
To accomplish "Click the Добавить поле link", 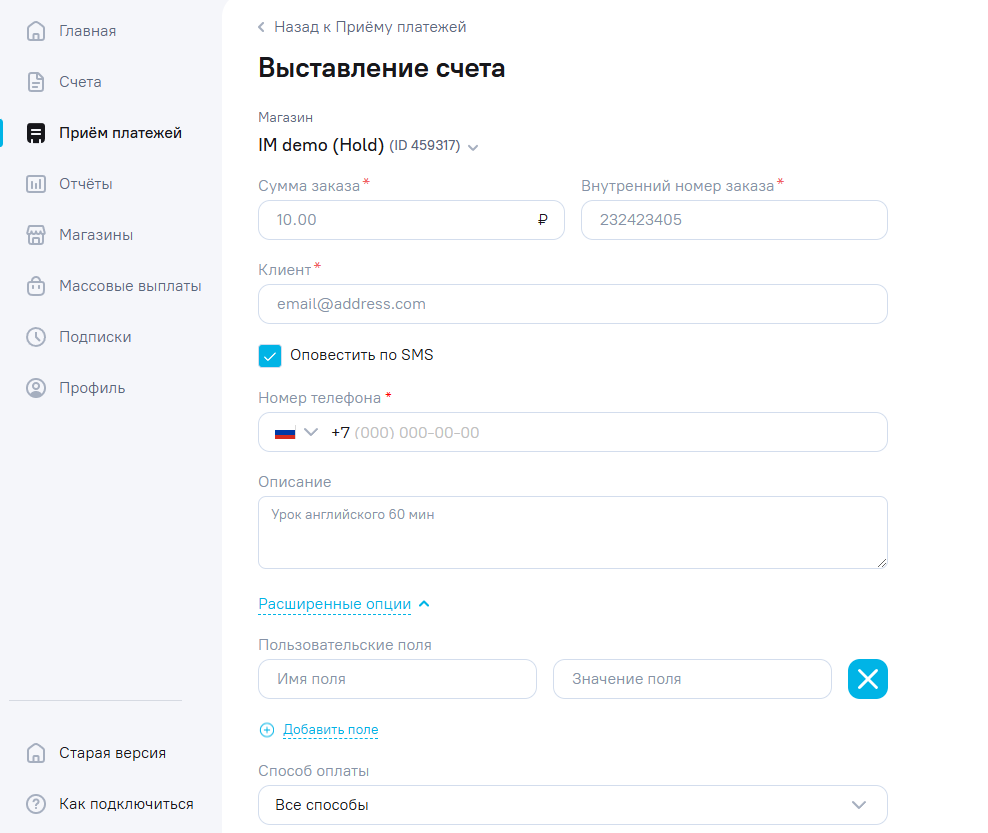I will [330, 730].
